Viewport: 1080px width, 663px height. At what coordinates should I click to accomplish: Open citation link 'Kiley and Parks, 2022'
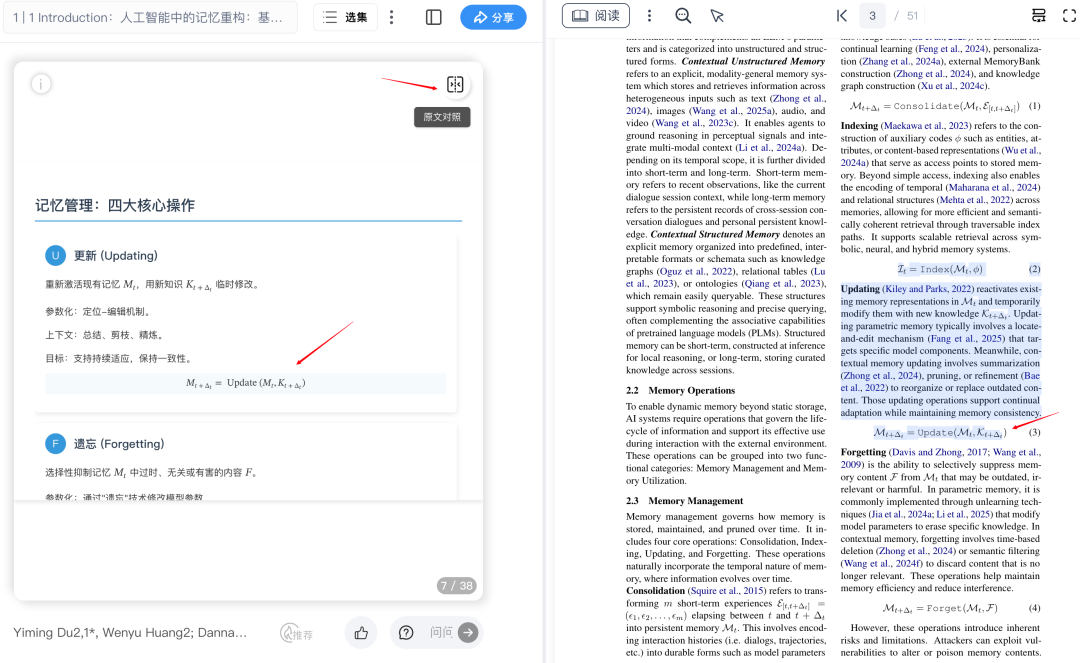[928, 289]
